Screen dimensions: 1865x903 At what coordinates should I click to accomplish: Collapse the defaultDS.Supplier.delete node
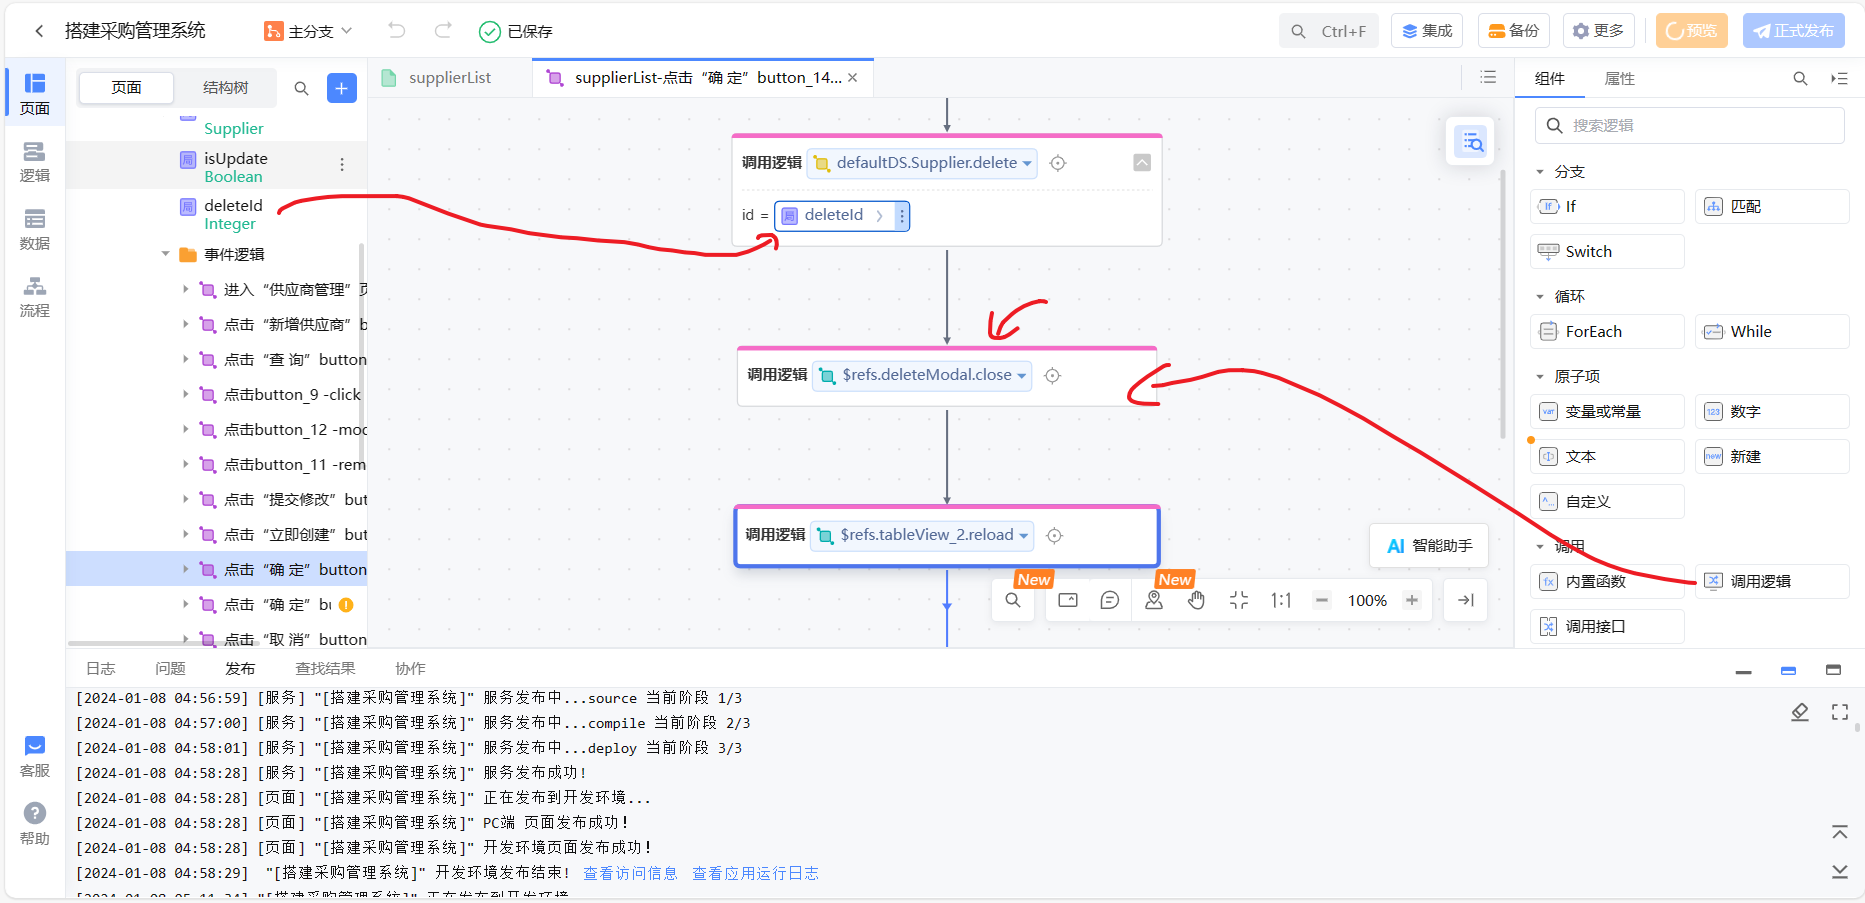coord(1142,162)
